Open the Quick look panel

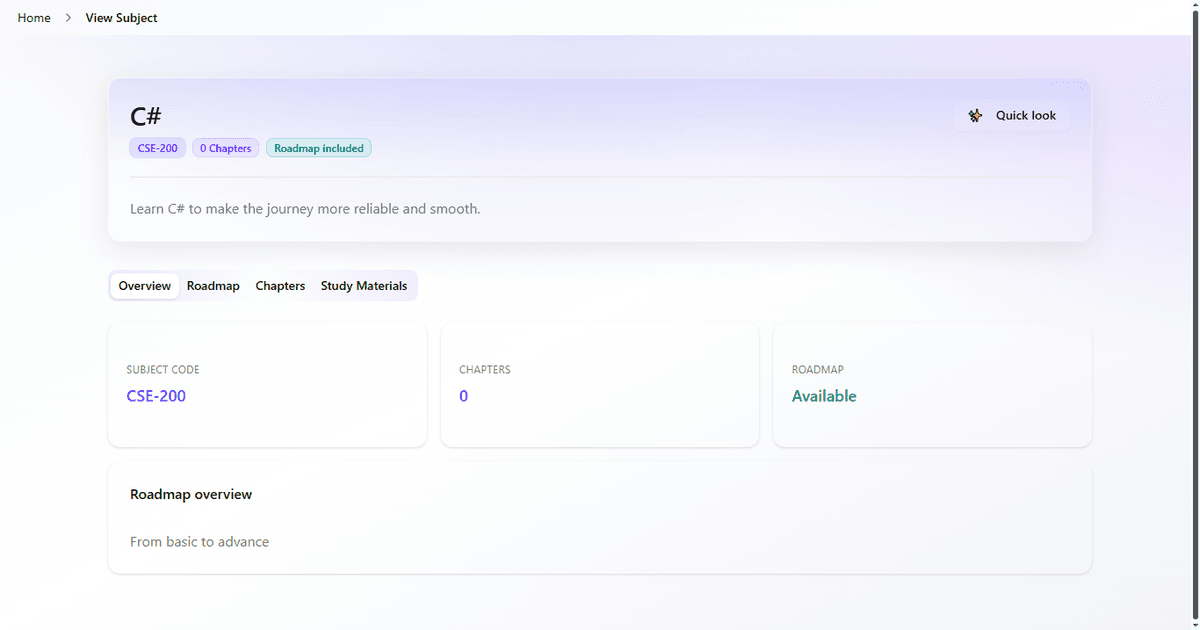click(1011, 115)
